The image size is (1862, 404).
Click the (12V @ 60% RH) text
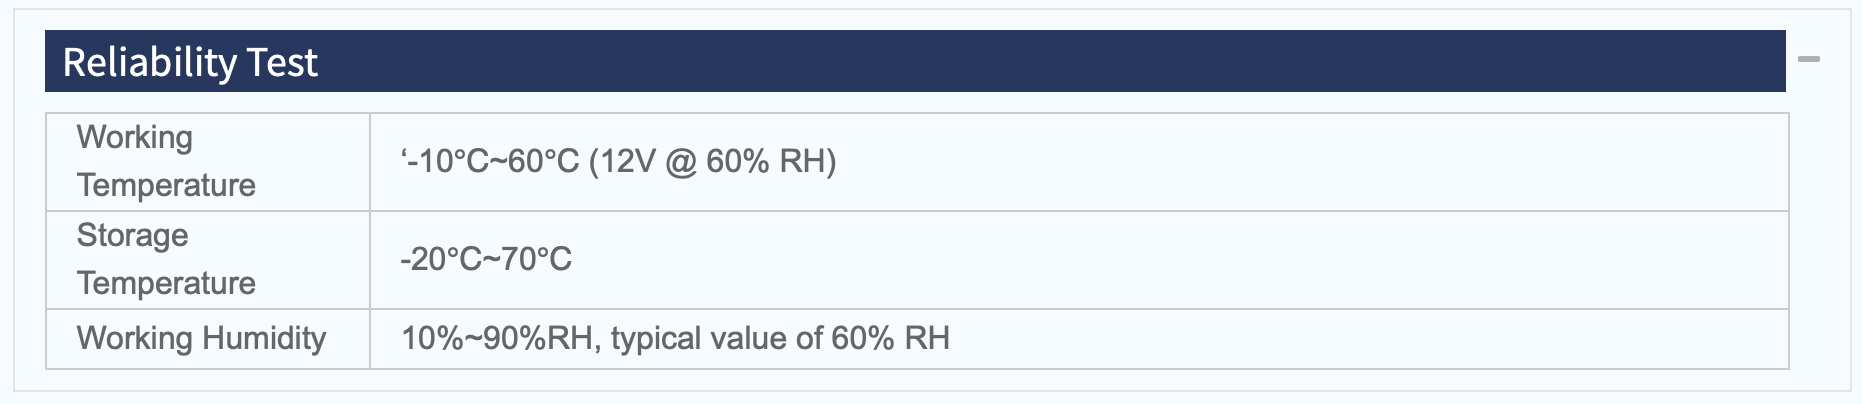pos(712,161)
